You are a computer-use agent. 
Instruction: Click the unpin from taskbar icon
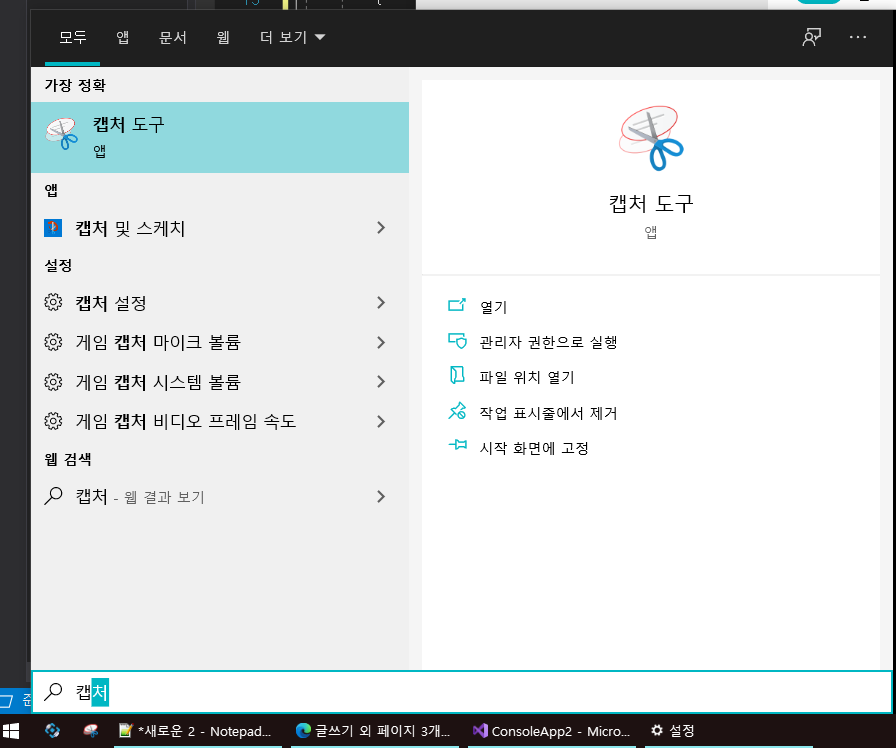(x=457, y=411)
